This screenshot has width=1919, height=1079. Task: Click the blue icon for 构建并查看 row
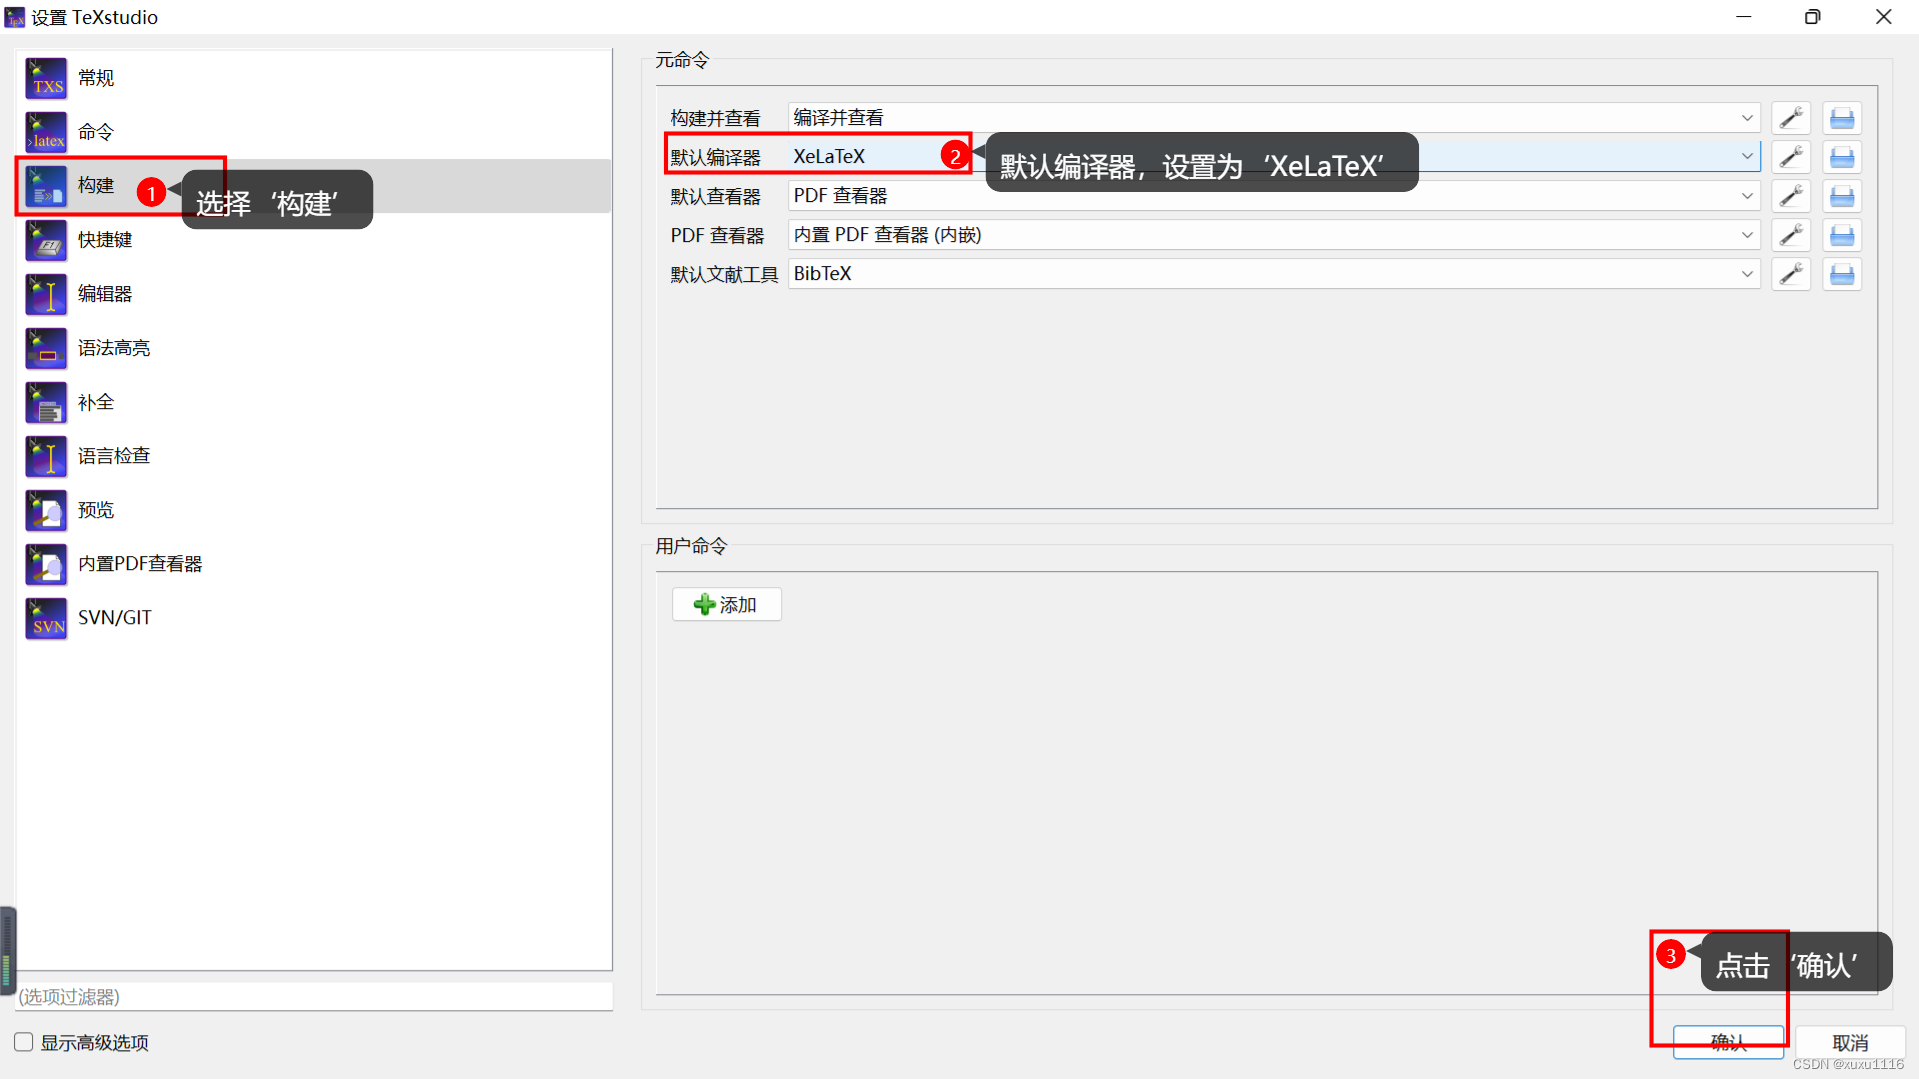tap(1842, 118)
